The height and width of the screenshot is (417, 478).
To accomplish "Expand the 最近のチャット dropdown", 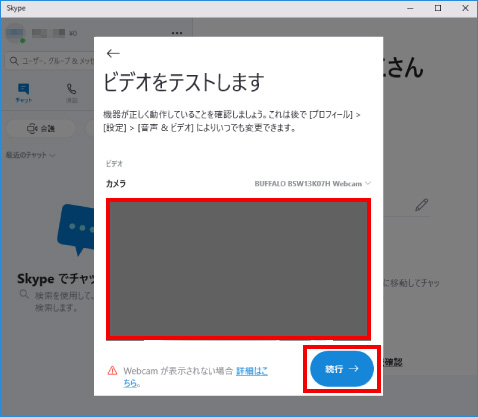I will (30, 155).
